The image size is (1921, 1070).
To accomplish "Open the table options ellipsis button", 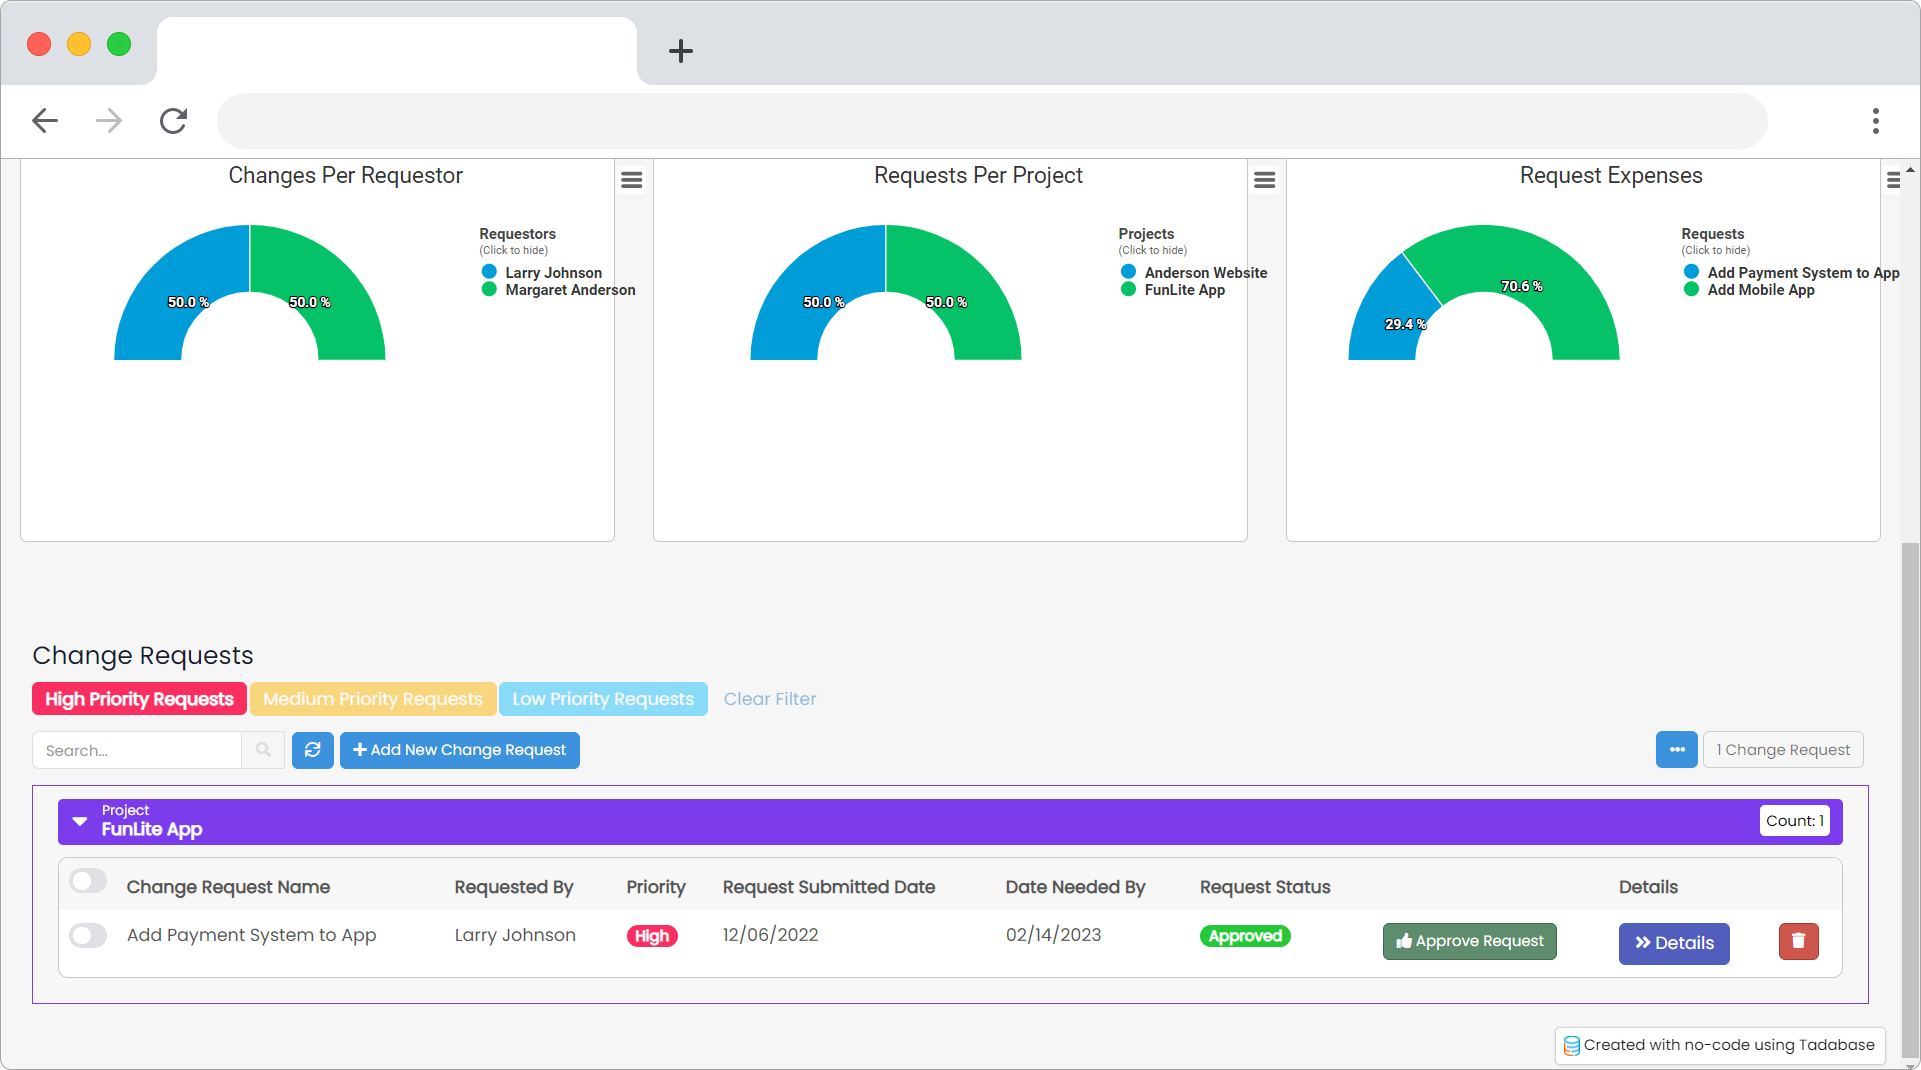I will pos(1677,750).
